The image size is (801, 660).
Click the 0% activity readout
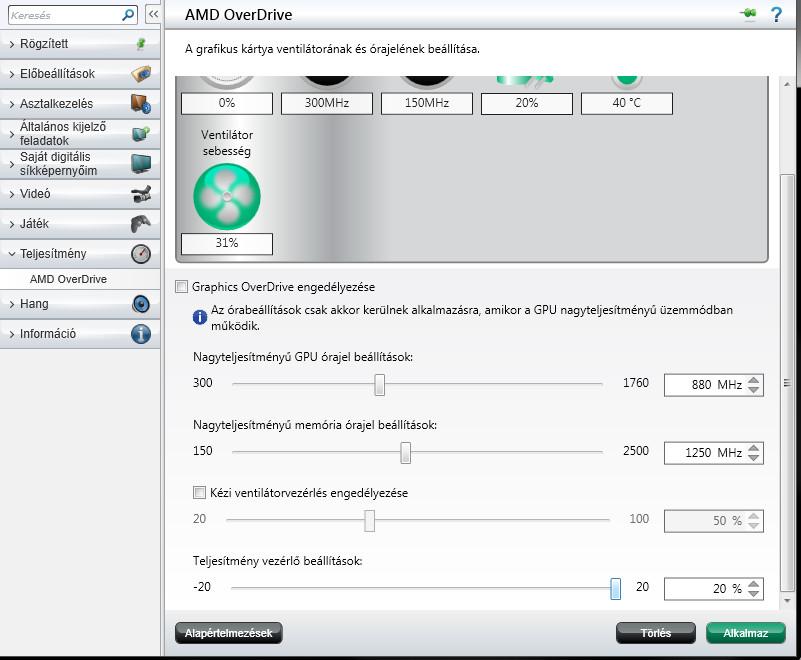(x=227, y=103)
